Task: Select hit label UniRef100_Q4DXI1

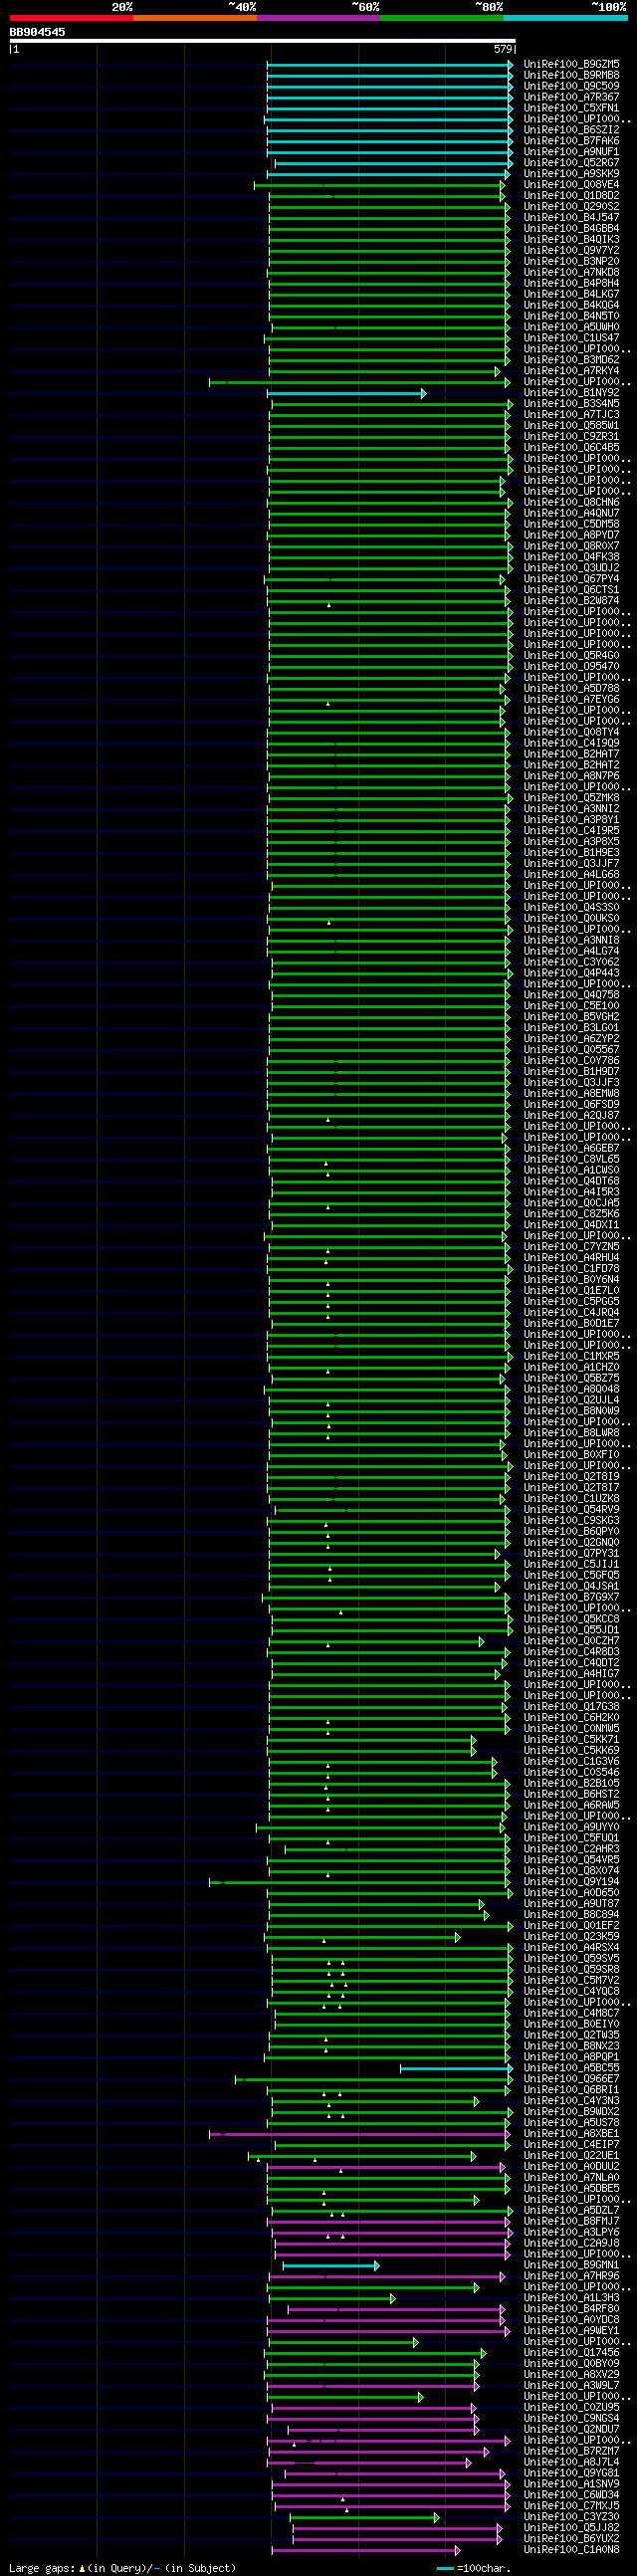Action: (571, 1225)
